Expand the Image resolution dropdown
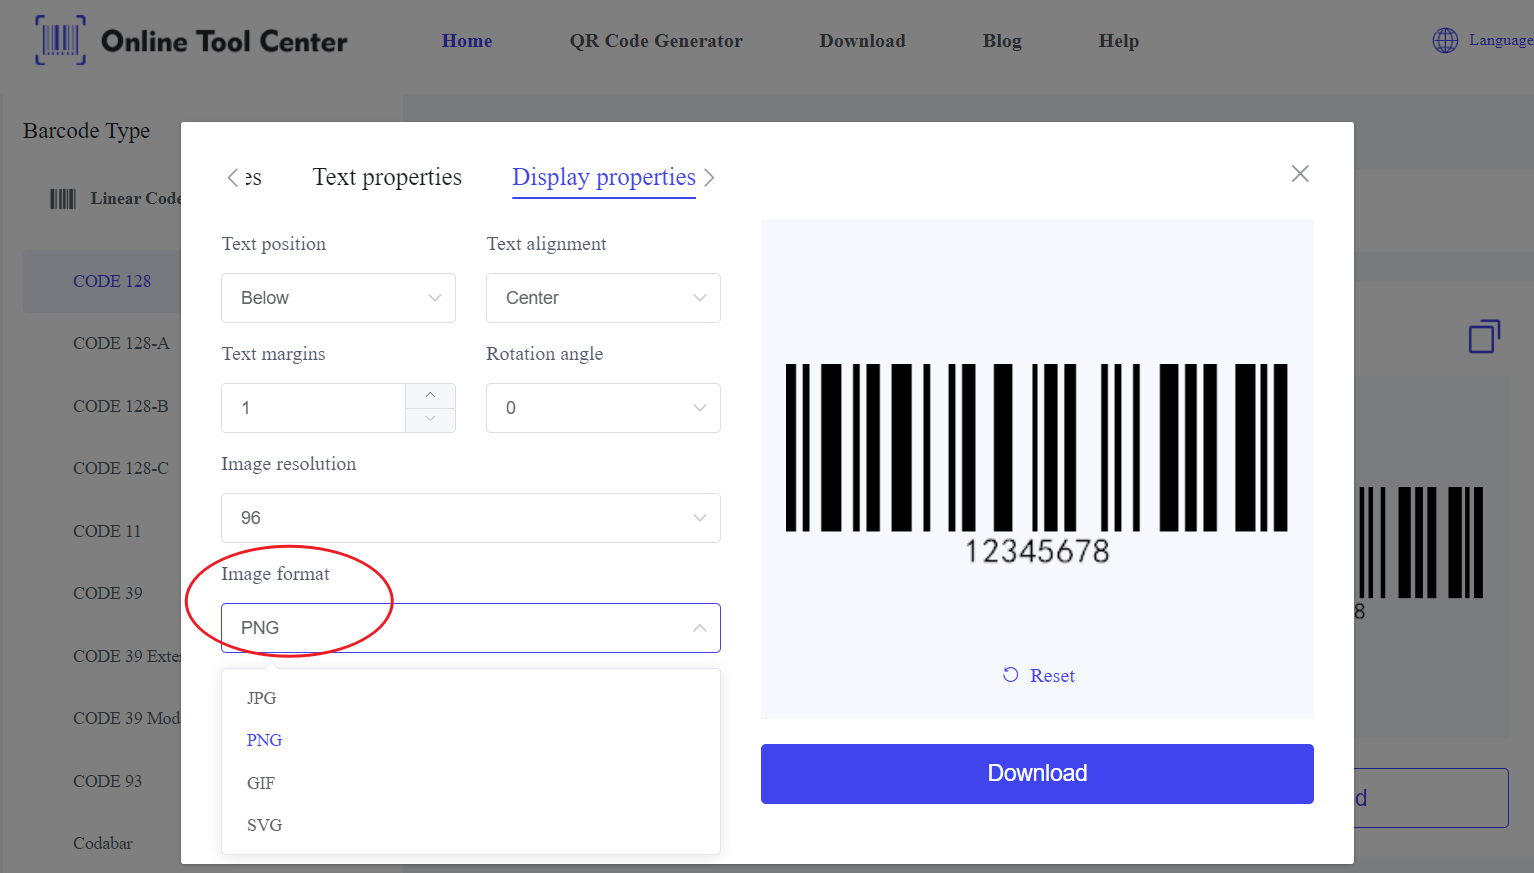Viewport: 1534px width, 873px height. [471, 518]
